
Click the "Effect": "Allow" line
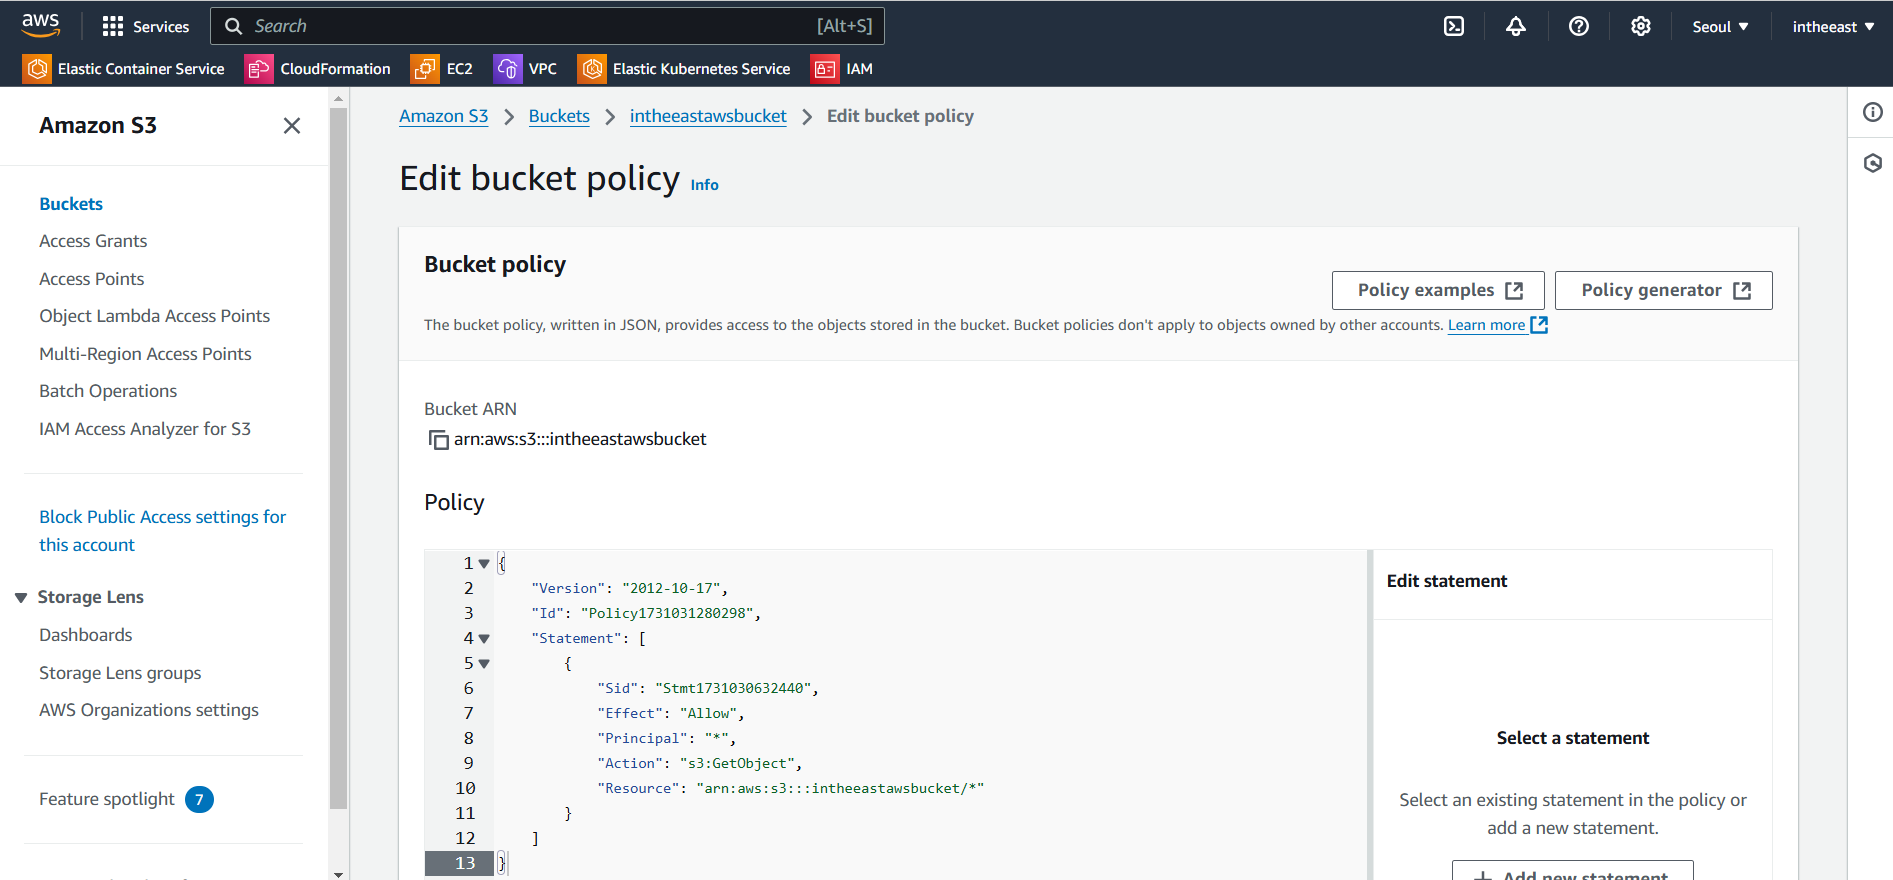tap(671, 713)
